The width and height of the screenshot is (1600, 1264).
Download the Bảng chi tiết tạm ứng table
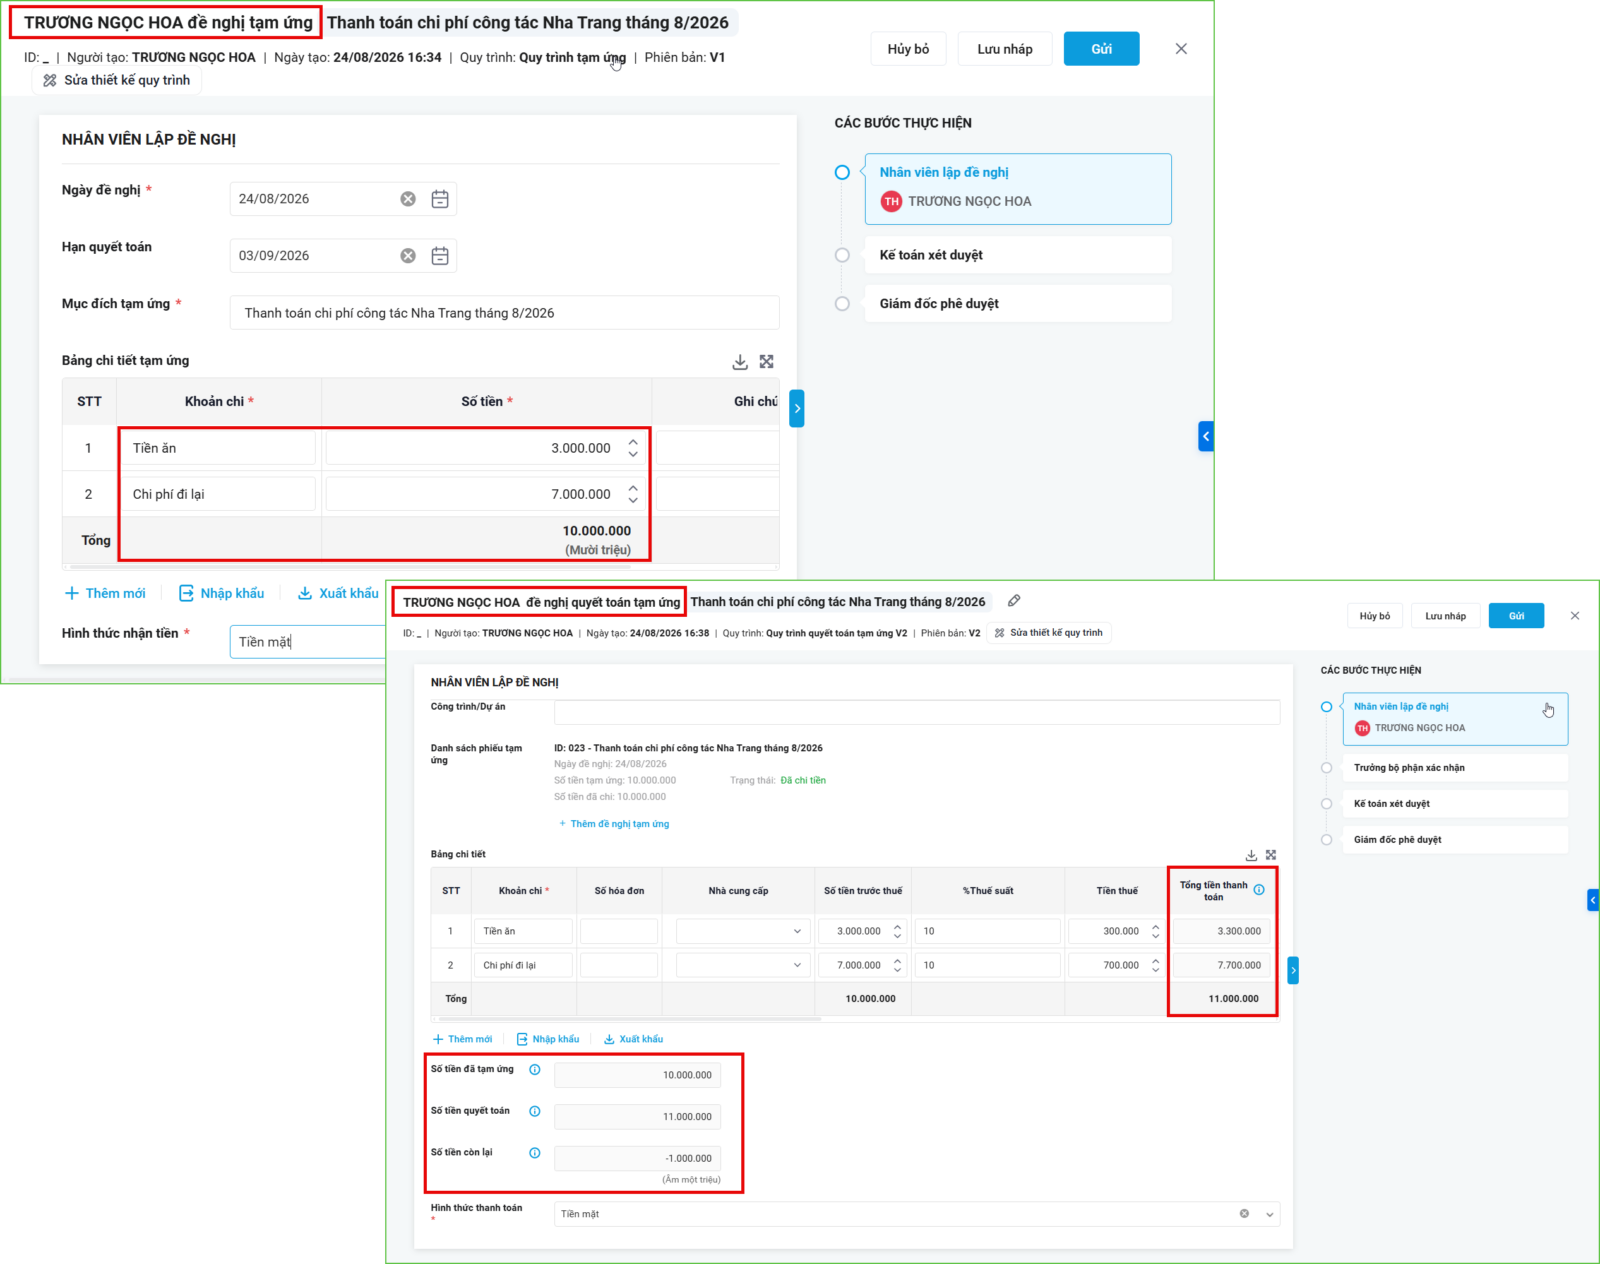click(x=740, y=362)
